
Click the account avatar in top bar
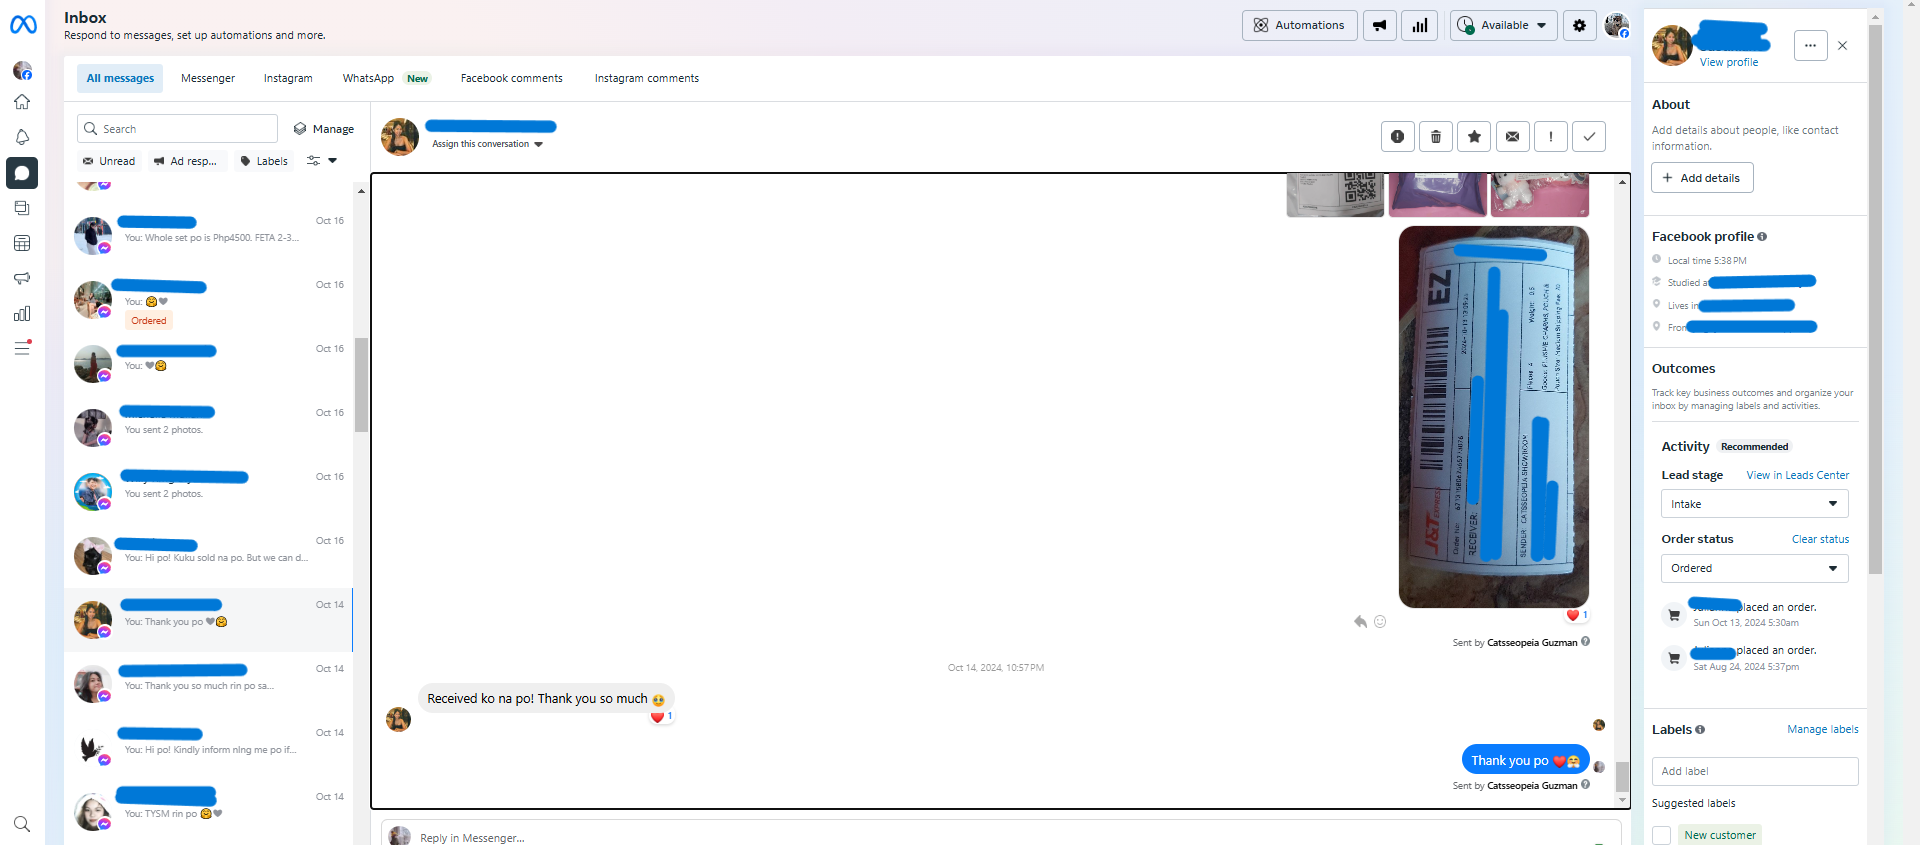point(1616,25)
